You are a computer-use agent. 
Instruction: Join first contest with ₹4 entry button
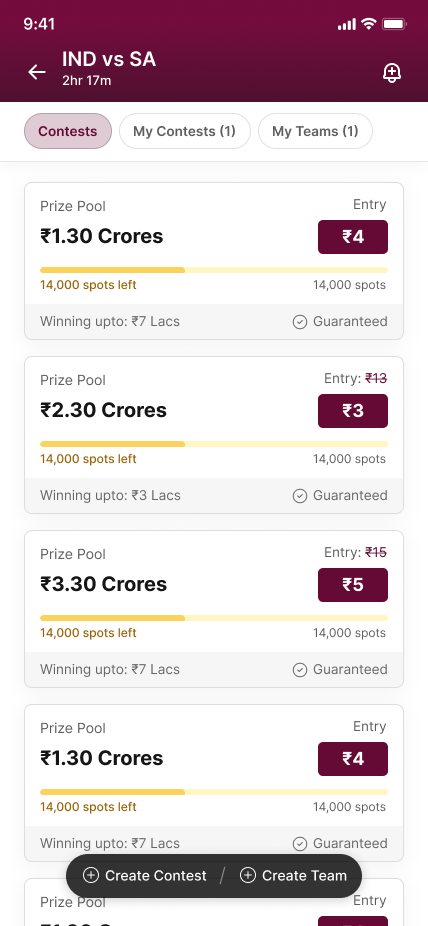353,237
